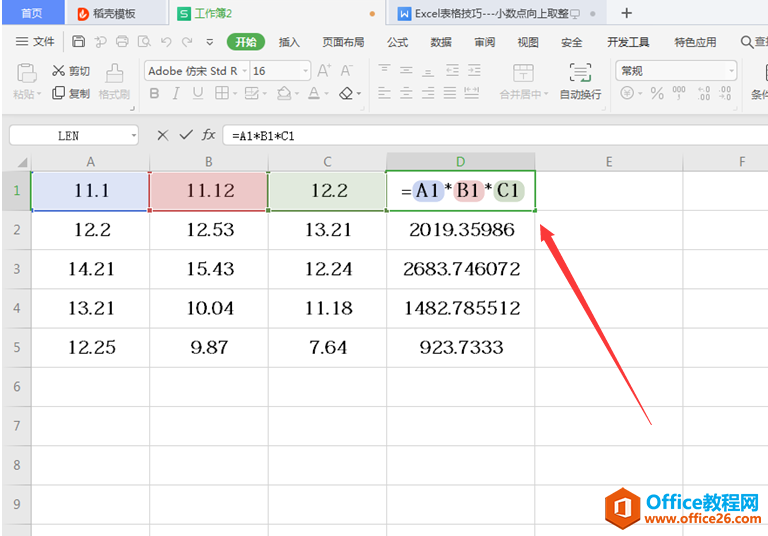Expand quick access toolbar customize arrow
The height and width of the screenshot is (536, 768).
(x=210, y=42)
